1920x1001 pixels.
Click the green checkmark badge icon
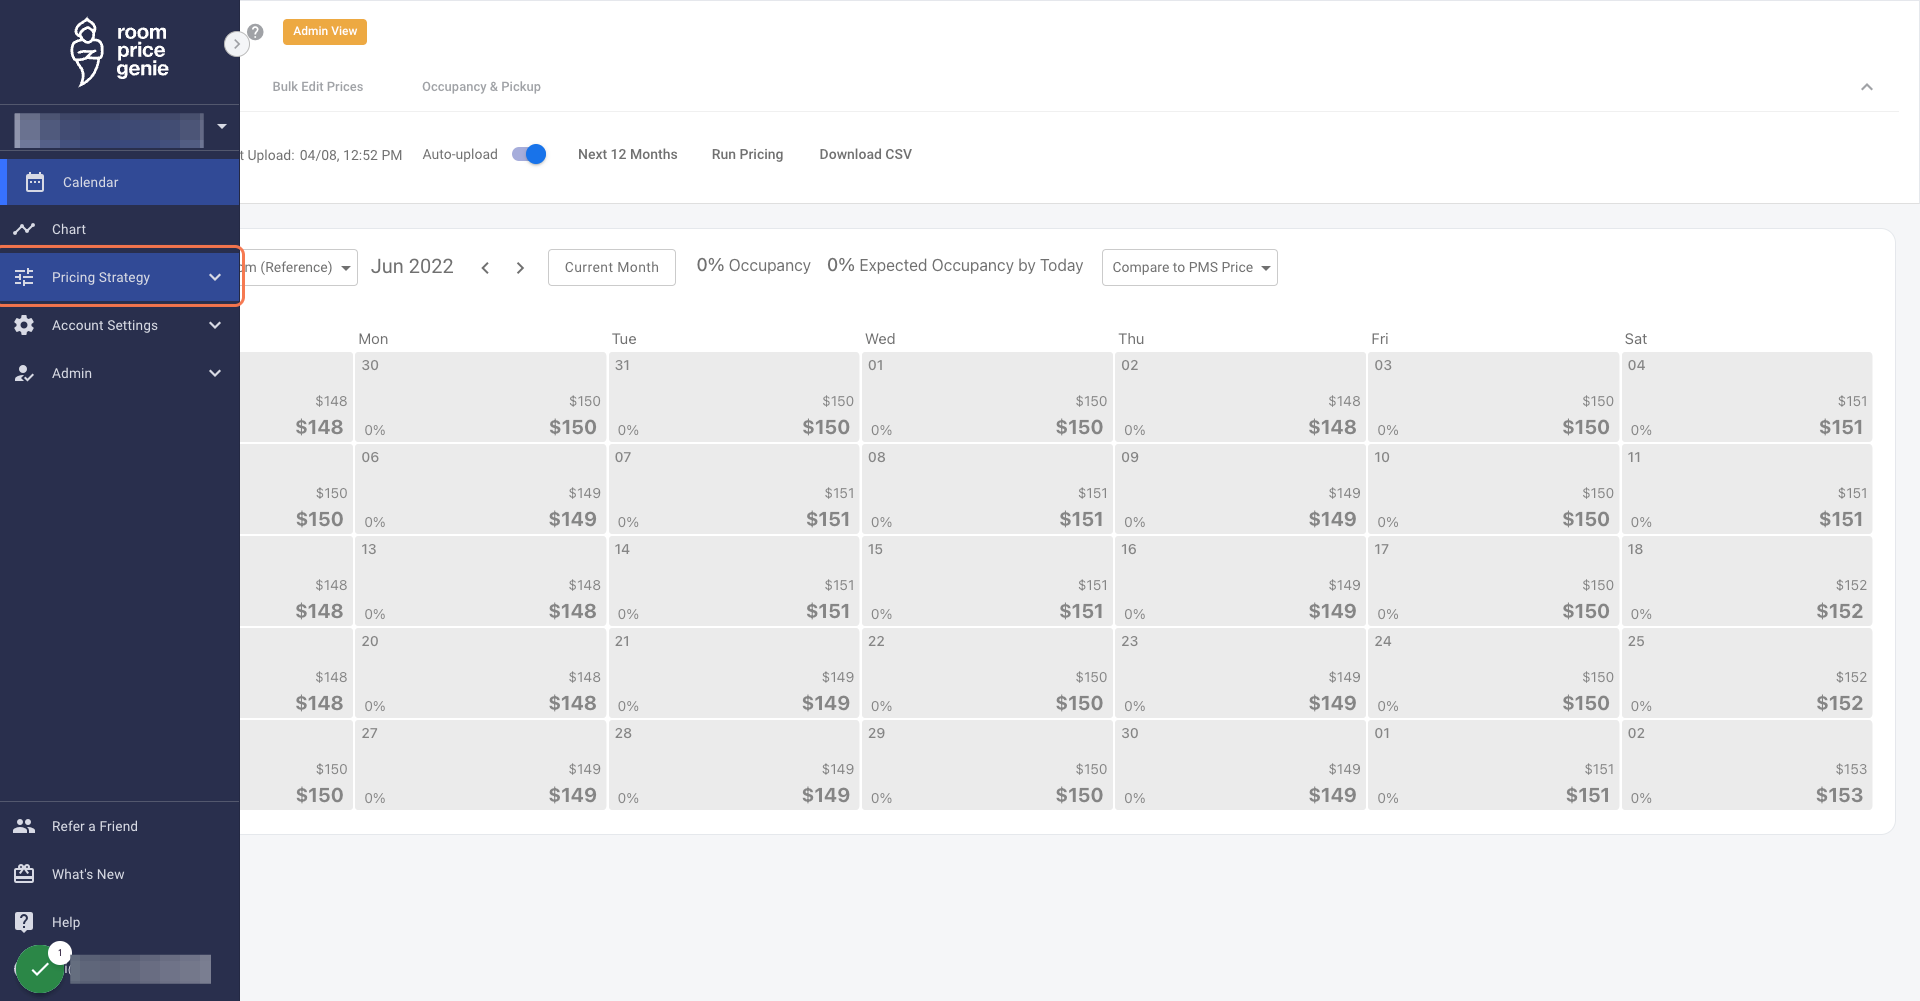click(x=40, y=969)
